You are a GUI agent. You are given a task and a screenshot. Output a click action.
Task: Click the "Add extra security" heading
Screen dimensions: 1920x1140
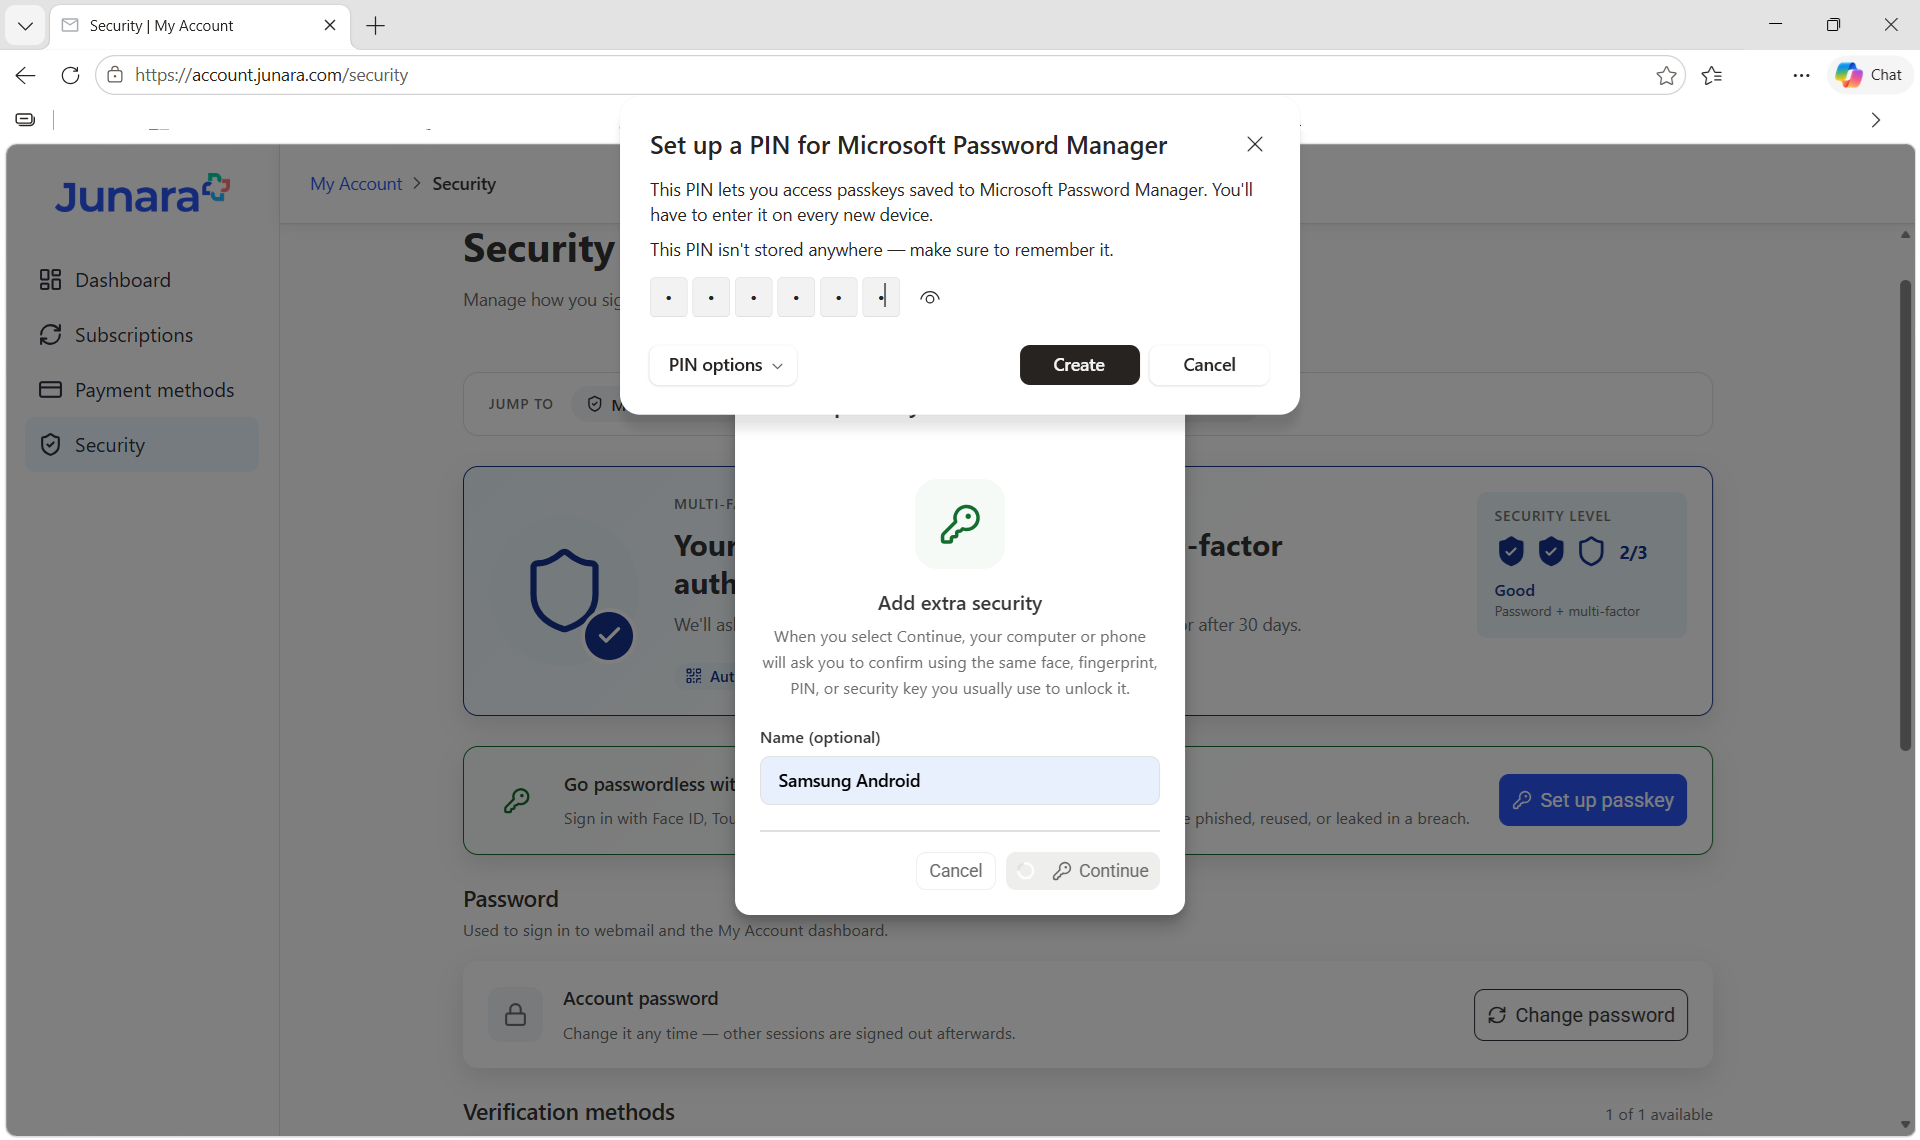(x=960, y=603)
